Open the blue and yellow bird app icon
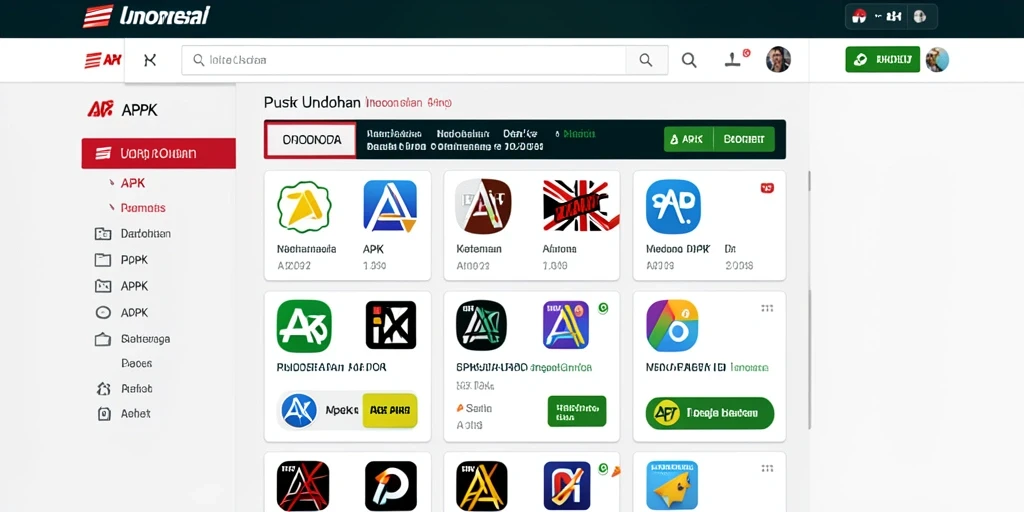Screen dimensions: 1024x512 pyautogui.click(x=672, y=486)
